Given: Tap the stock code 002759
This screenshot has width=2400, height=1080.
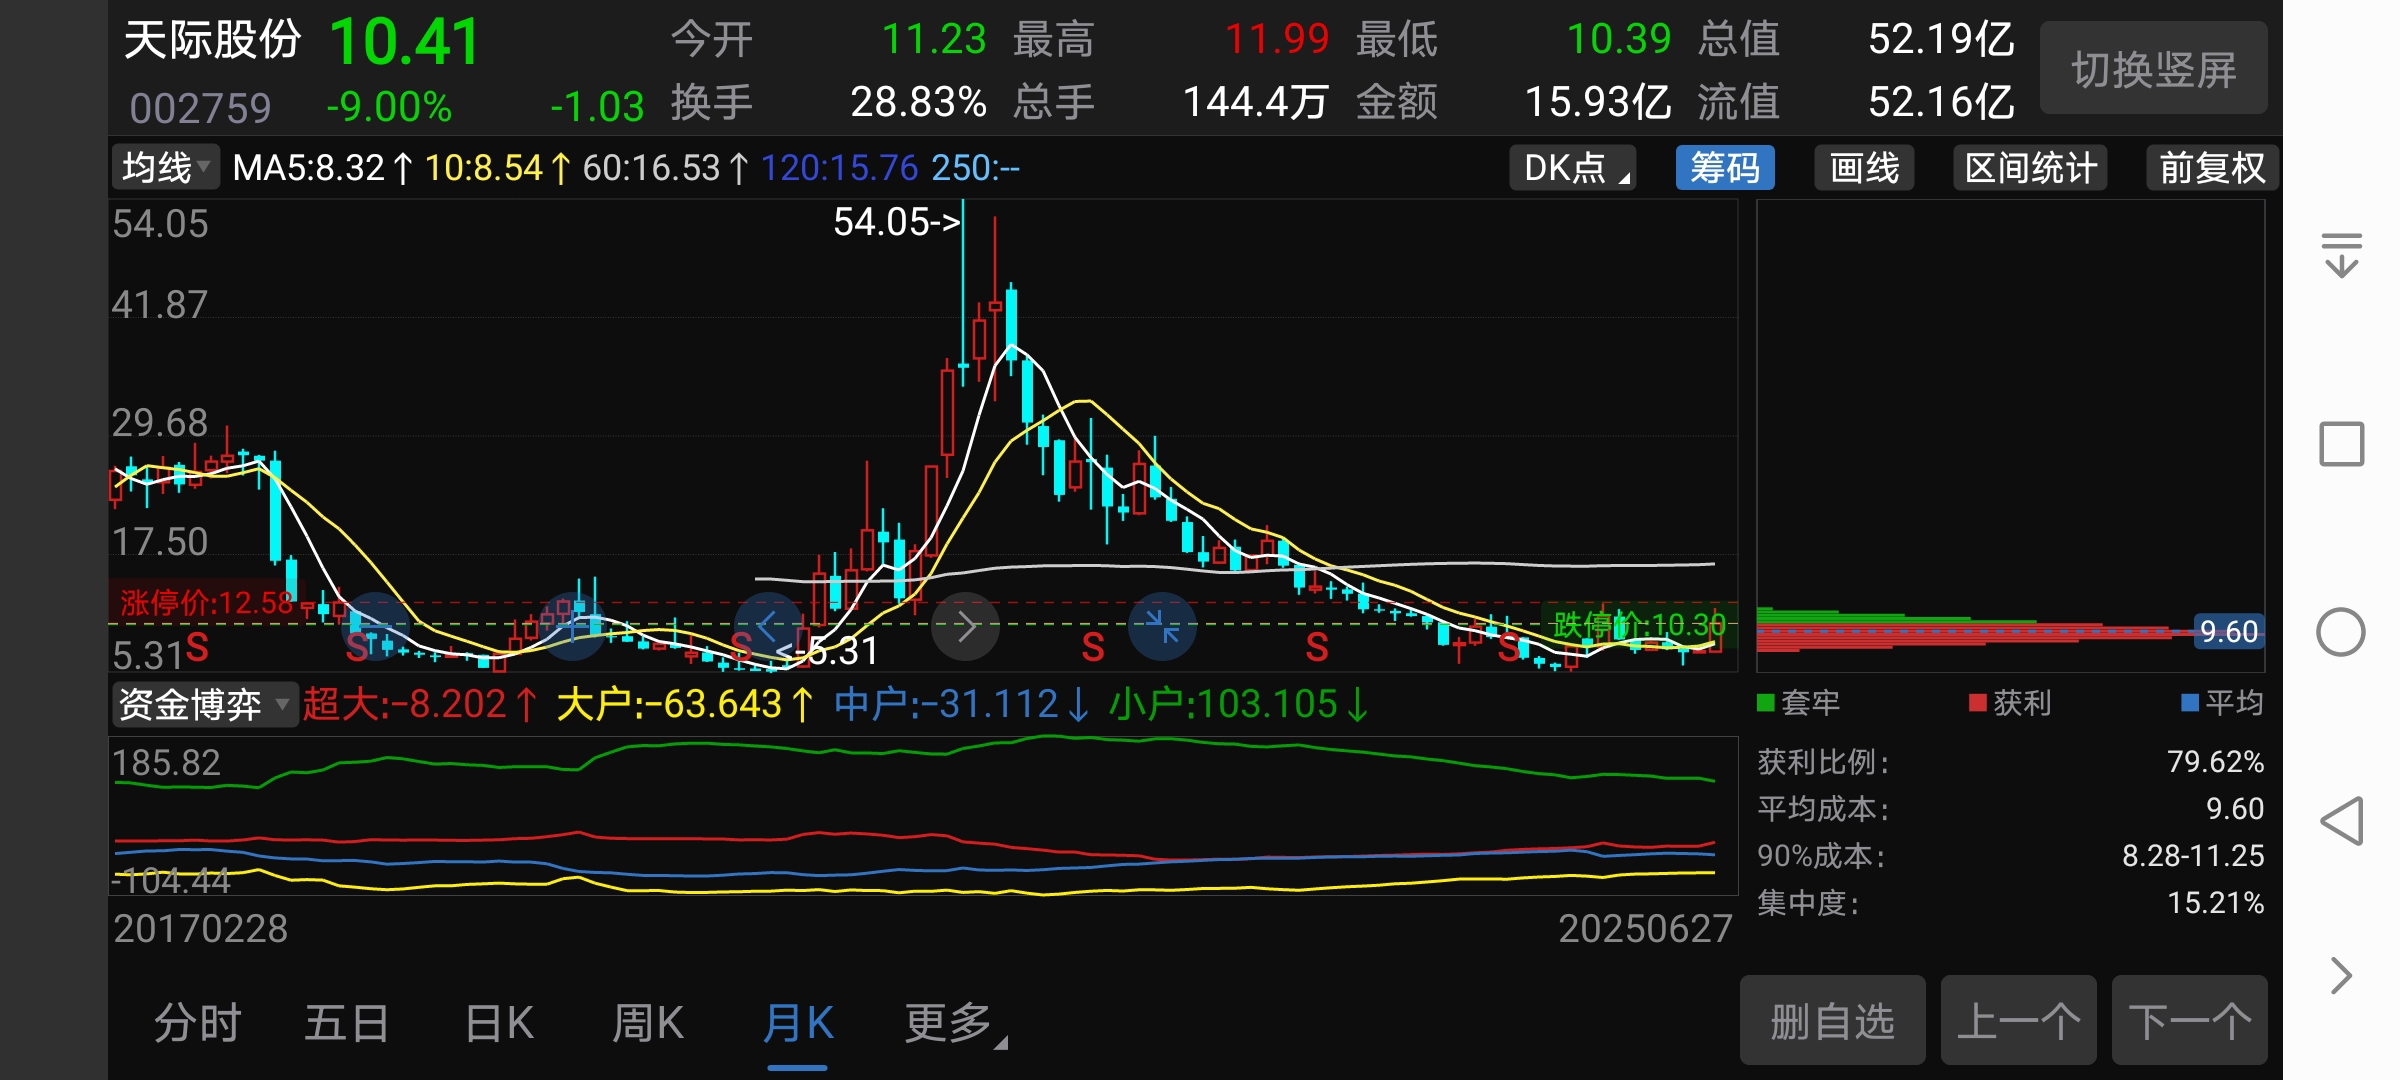Looking at the screenshot, I should click(200, 108).
